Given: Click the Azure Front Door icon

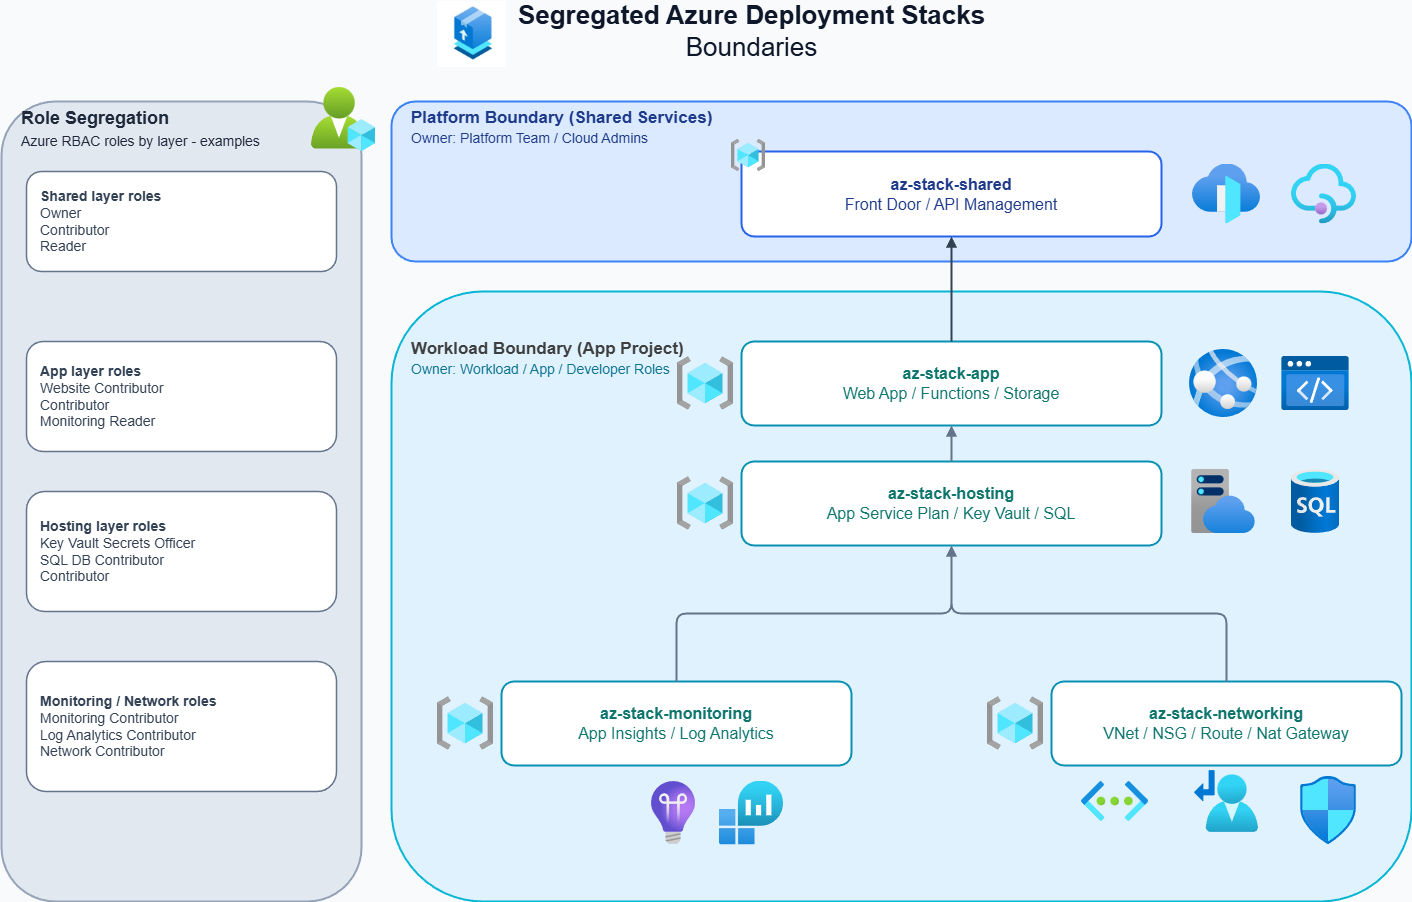Looking at the screenshot, I should pos(1225,193).
